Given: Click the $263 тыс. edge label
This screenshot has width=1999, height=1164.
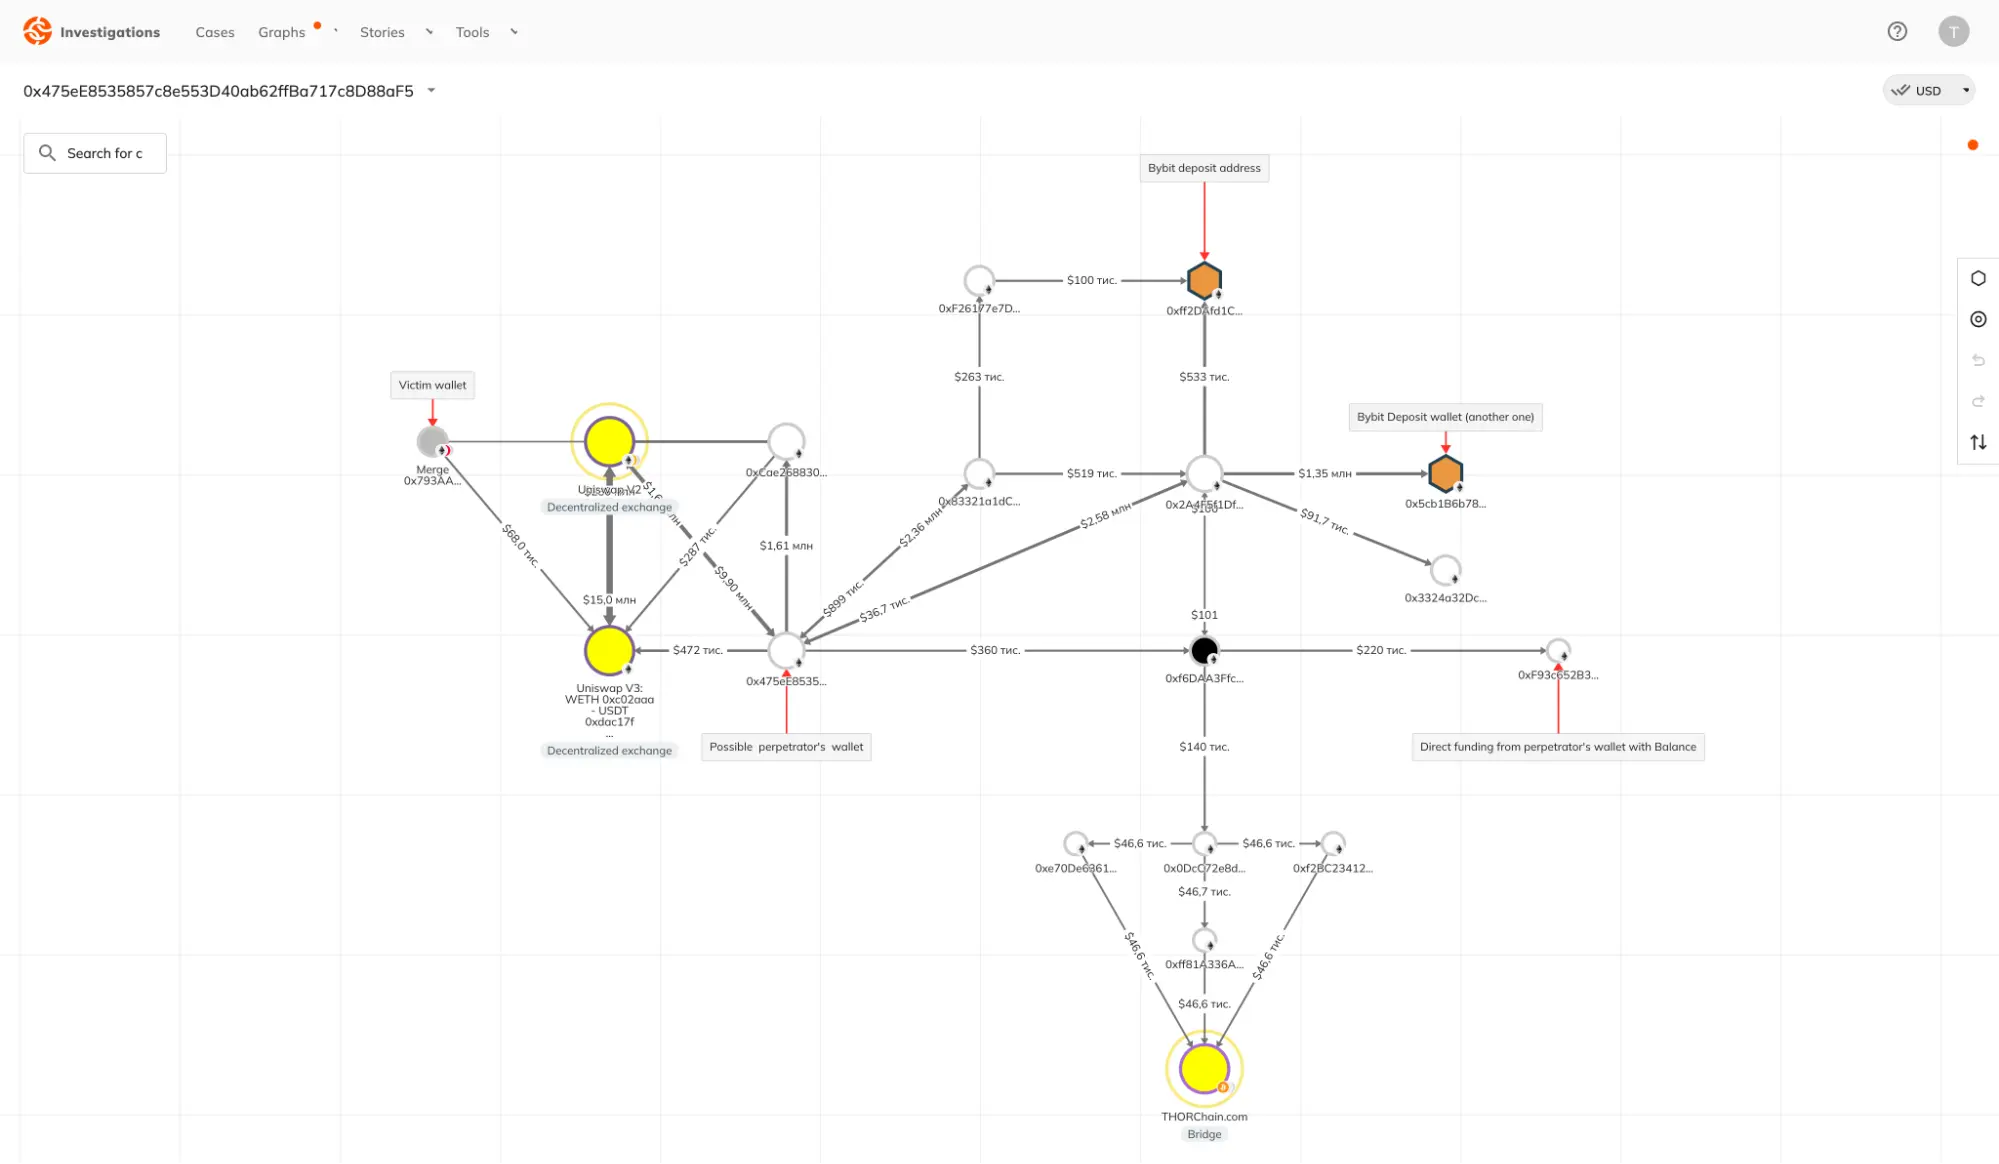Looking at the screenshot, I should [x=979, y=377].
